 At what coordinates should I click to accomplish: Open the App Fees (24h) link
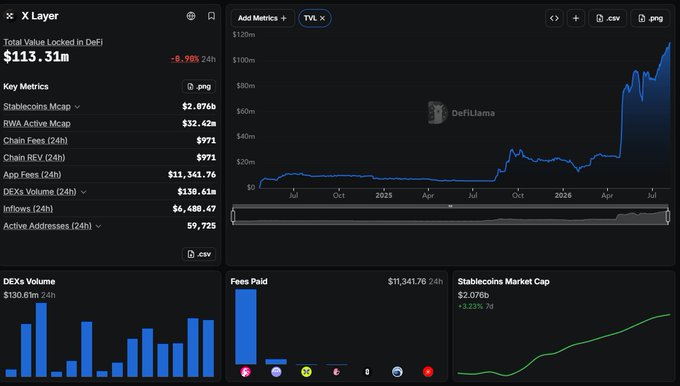click(x=32, y=174)
